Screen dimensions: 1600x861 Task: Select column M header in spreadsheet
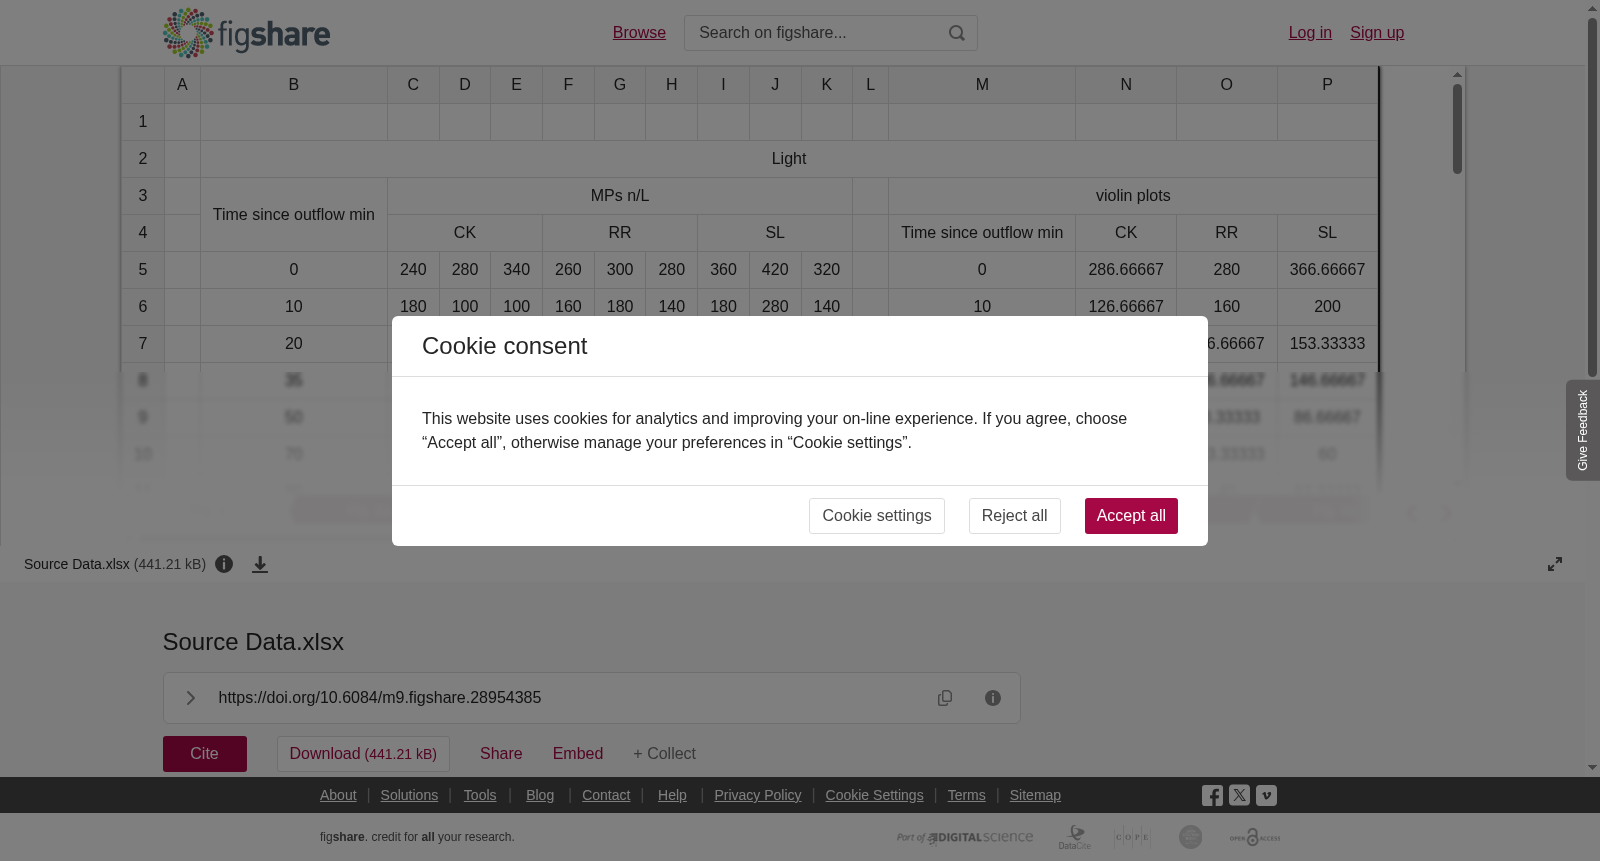click(x=982, y=85)
